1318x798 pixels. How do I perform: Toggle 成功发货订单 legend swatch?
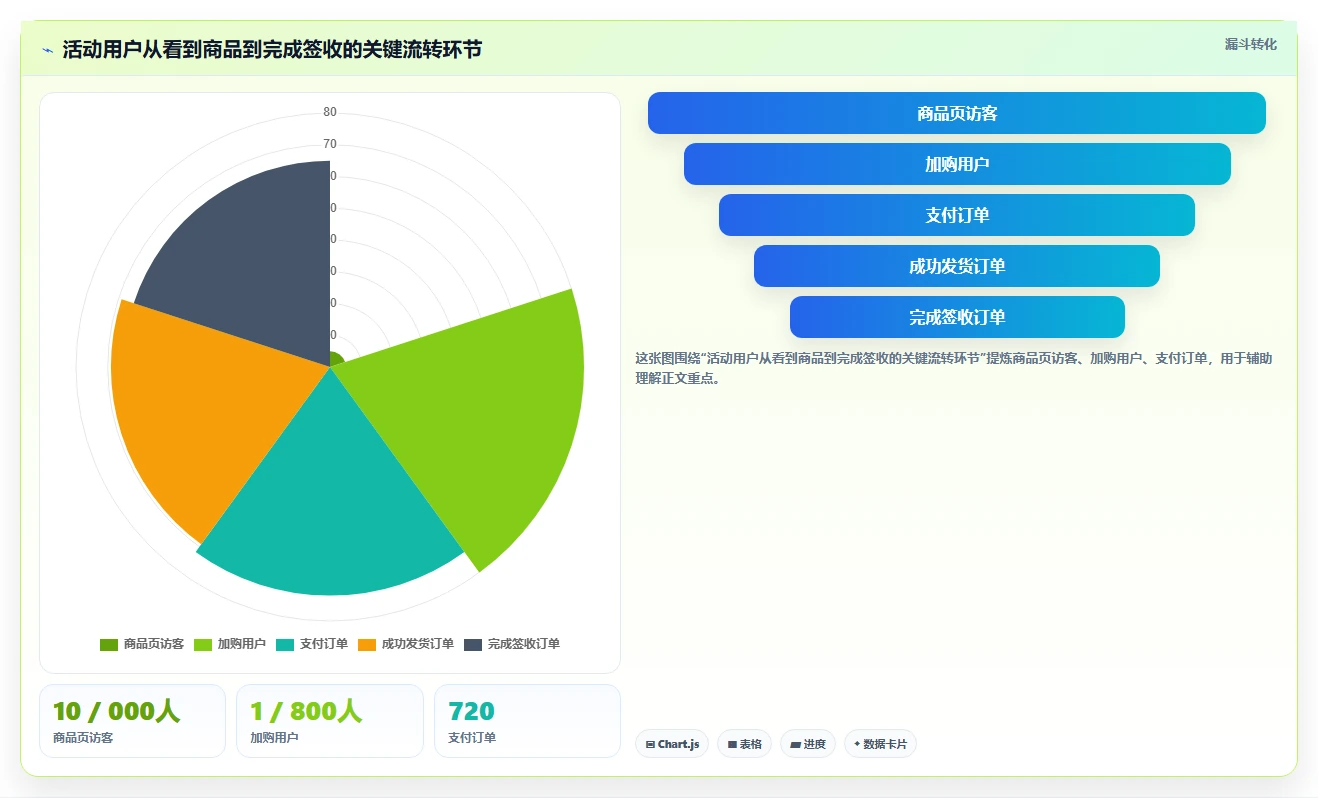[367, 644]
